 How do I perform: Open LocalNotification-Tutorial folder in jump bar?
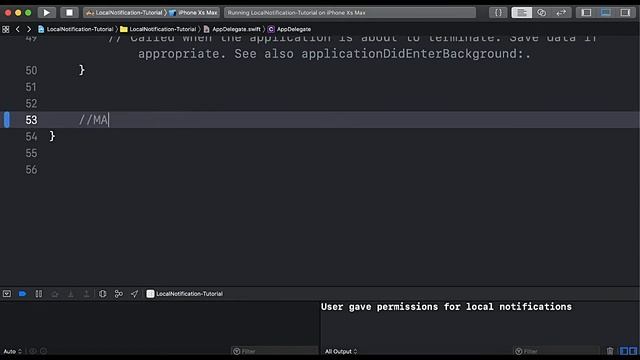[x=158, y=29]
